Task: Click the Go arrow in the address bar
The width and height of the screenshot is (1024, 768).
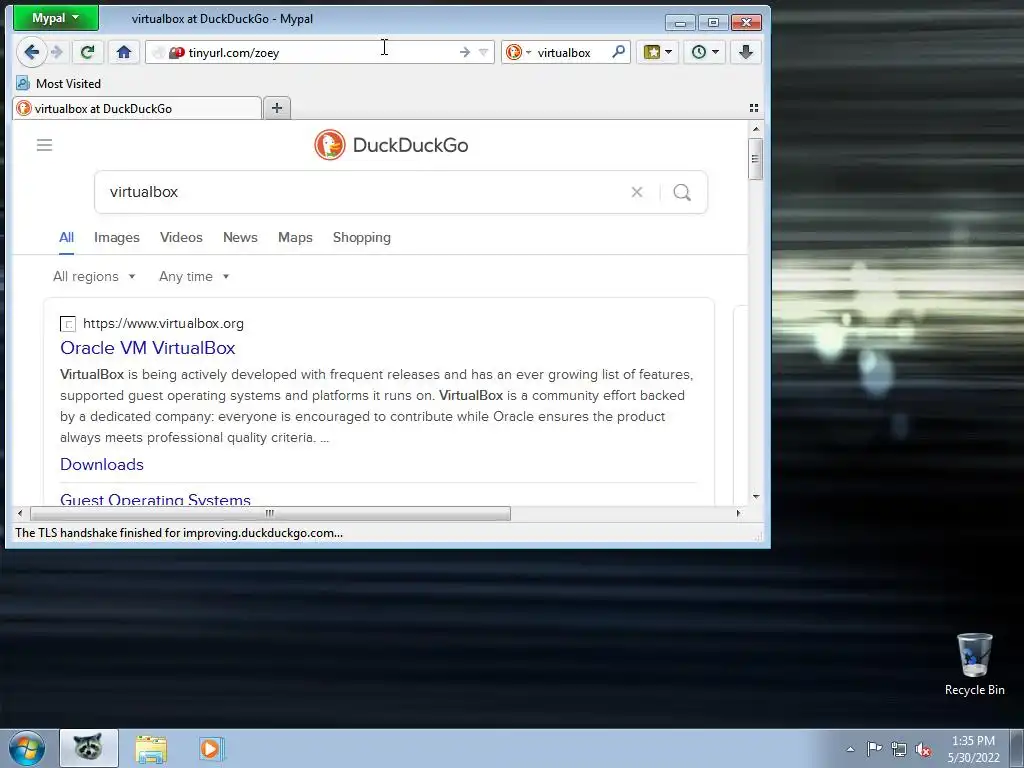Action: [464, 52]
